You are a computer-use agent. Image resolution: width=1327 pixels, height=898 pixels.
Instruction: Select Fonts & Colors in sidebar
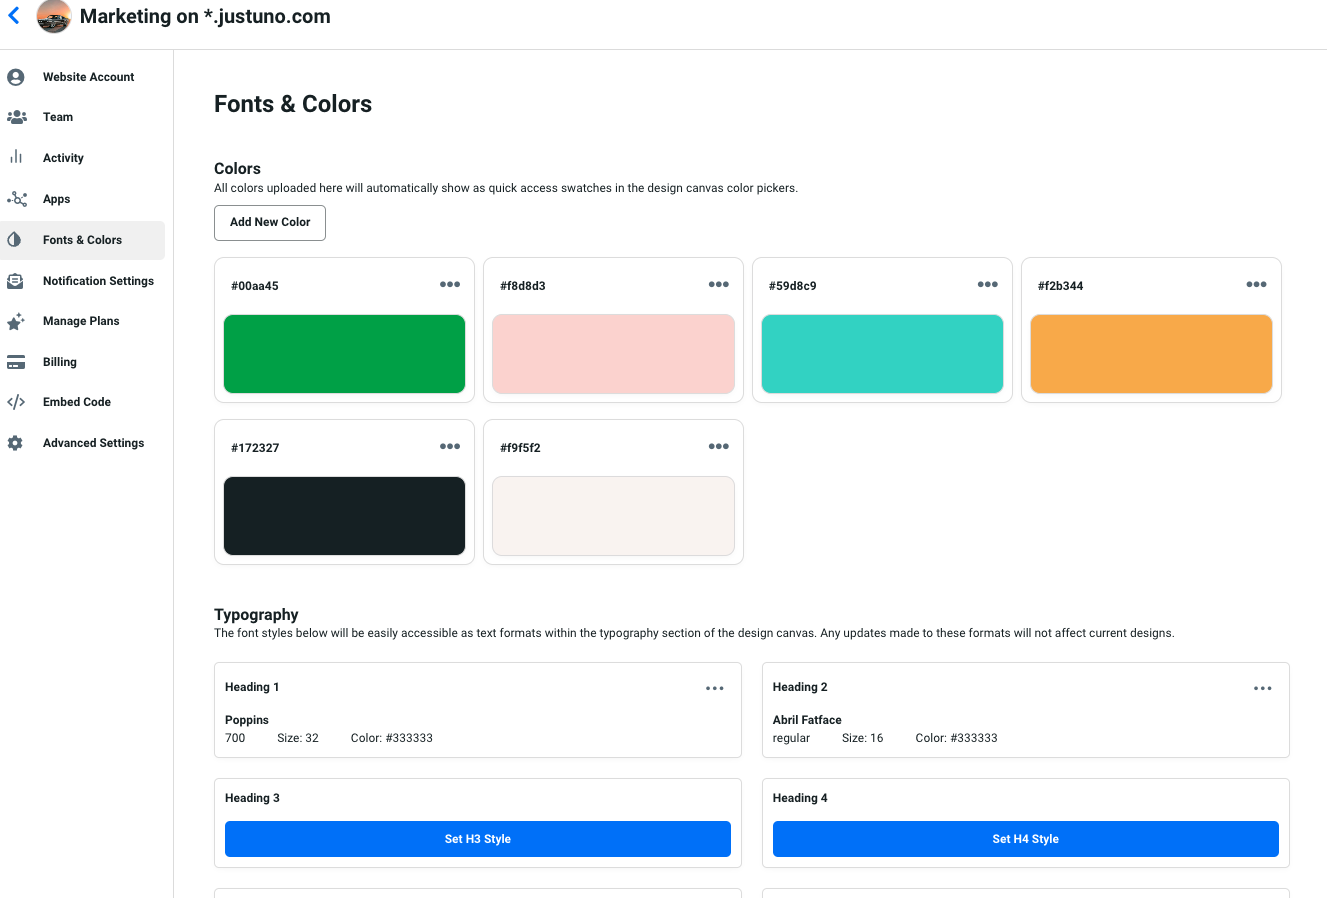(x=82, y=240)
